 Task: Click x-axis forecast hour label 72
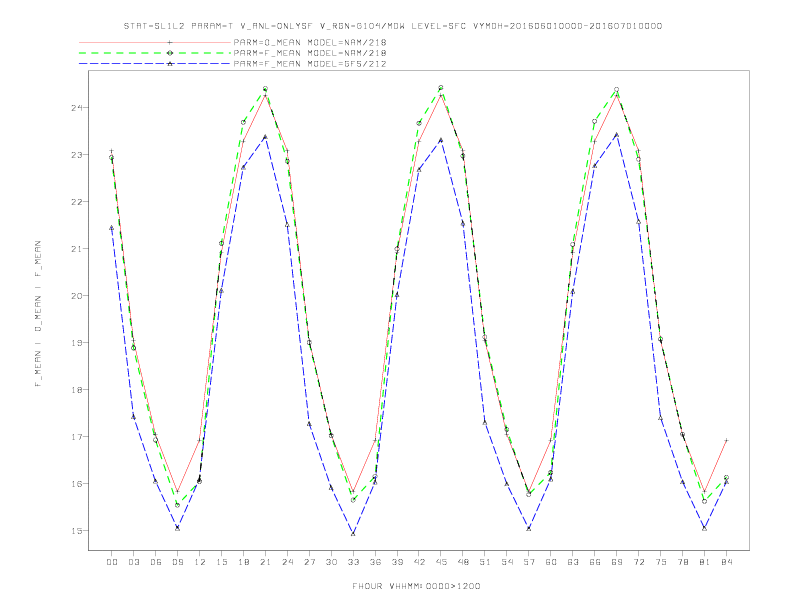pos(639,562)
